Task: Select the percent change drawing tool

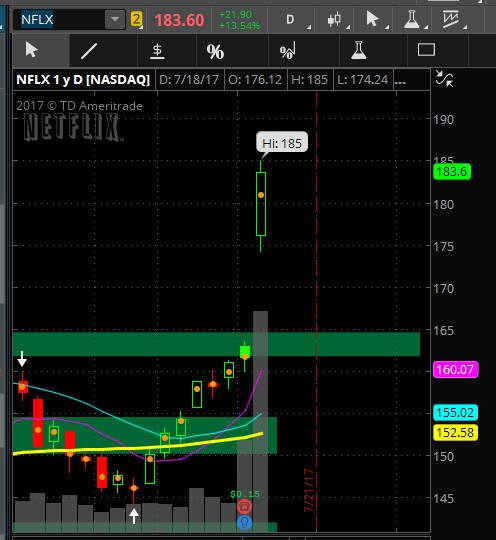Action: click(x=215, y=52)
